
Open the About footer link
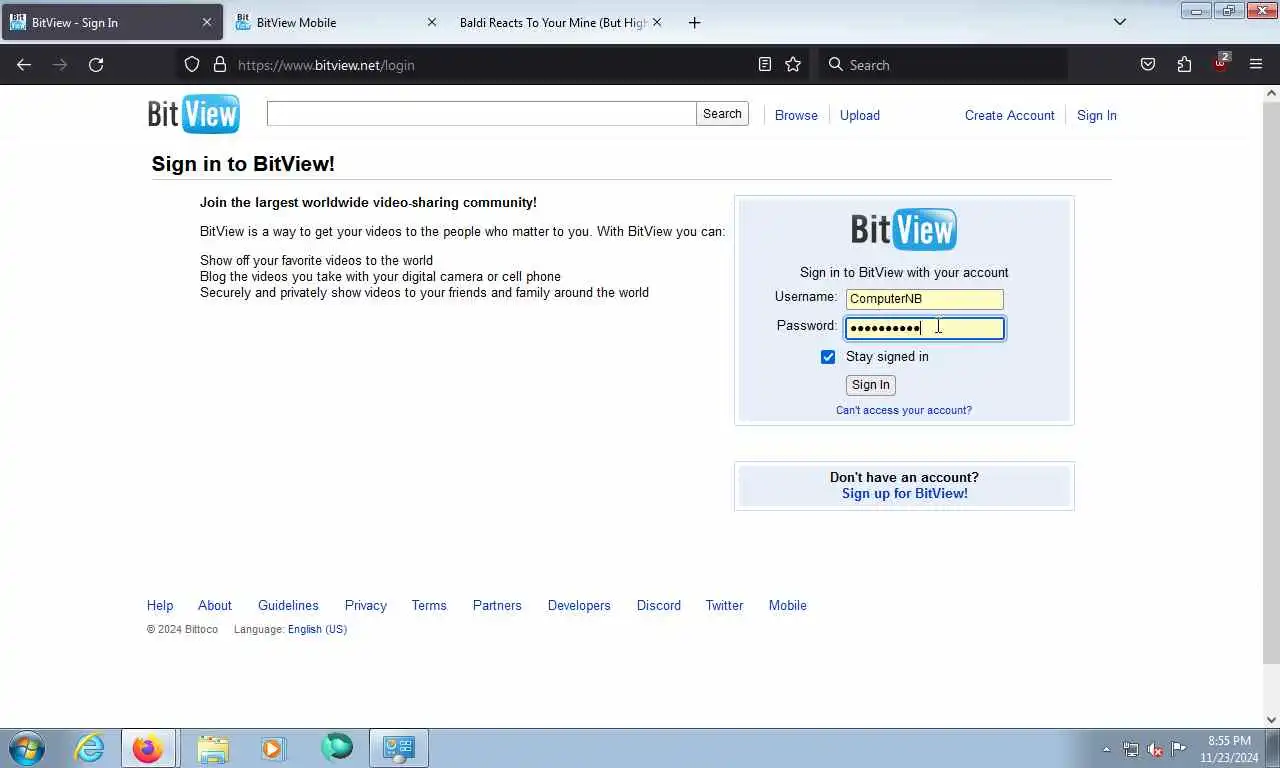point(215,605)
